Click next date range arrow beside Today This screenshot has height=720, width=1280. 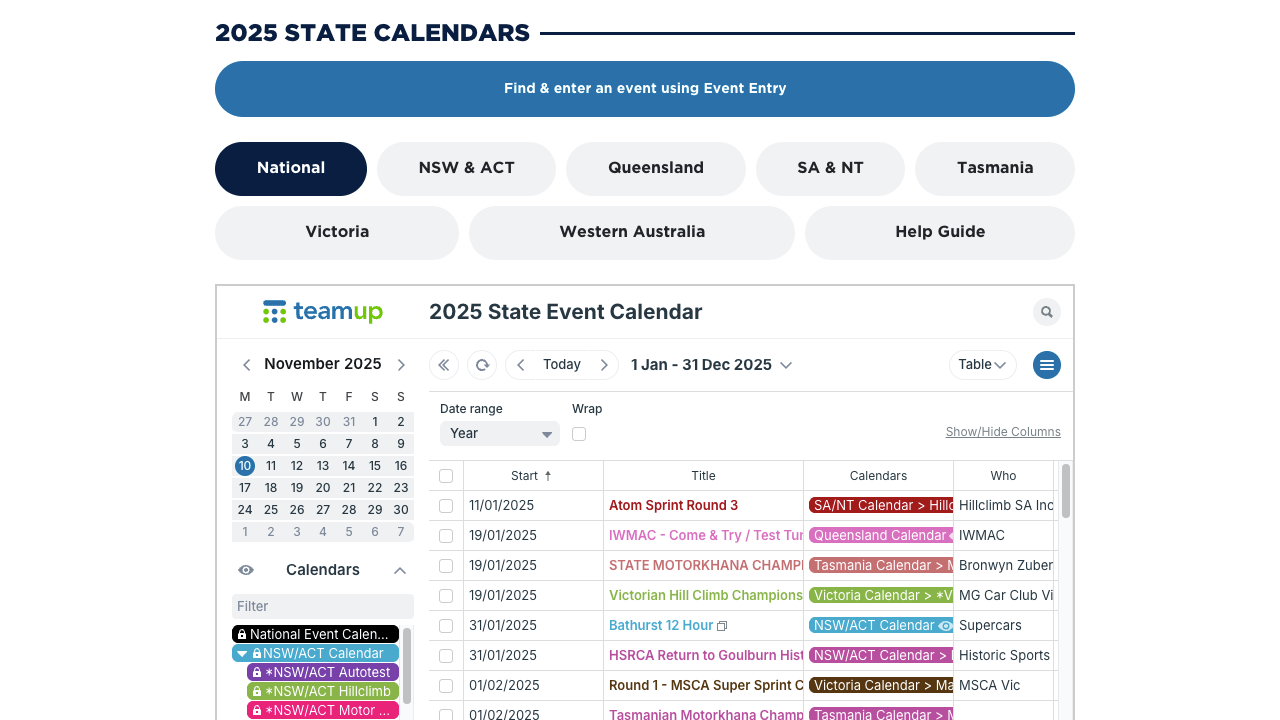point(603,365)
